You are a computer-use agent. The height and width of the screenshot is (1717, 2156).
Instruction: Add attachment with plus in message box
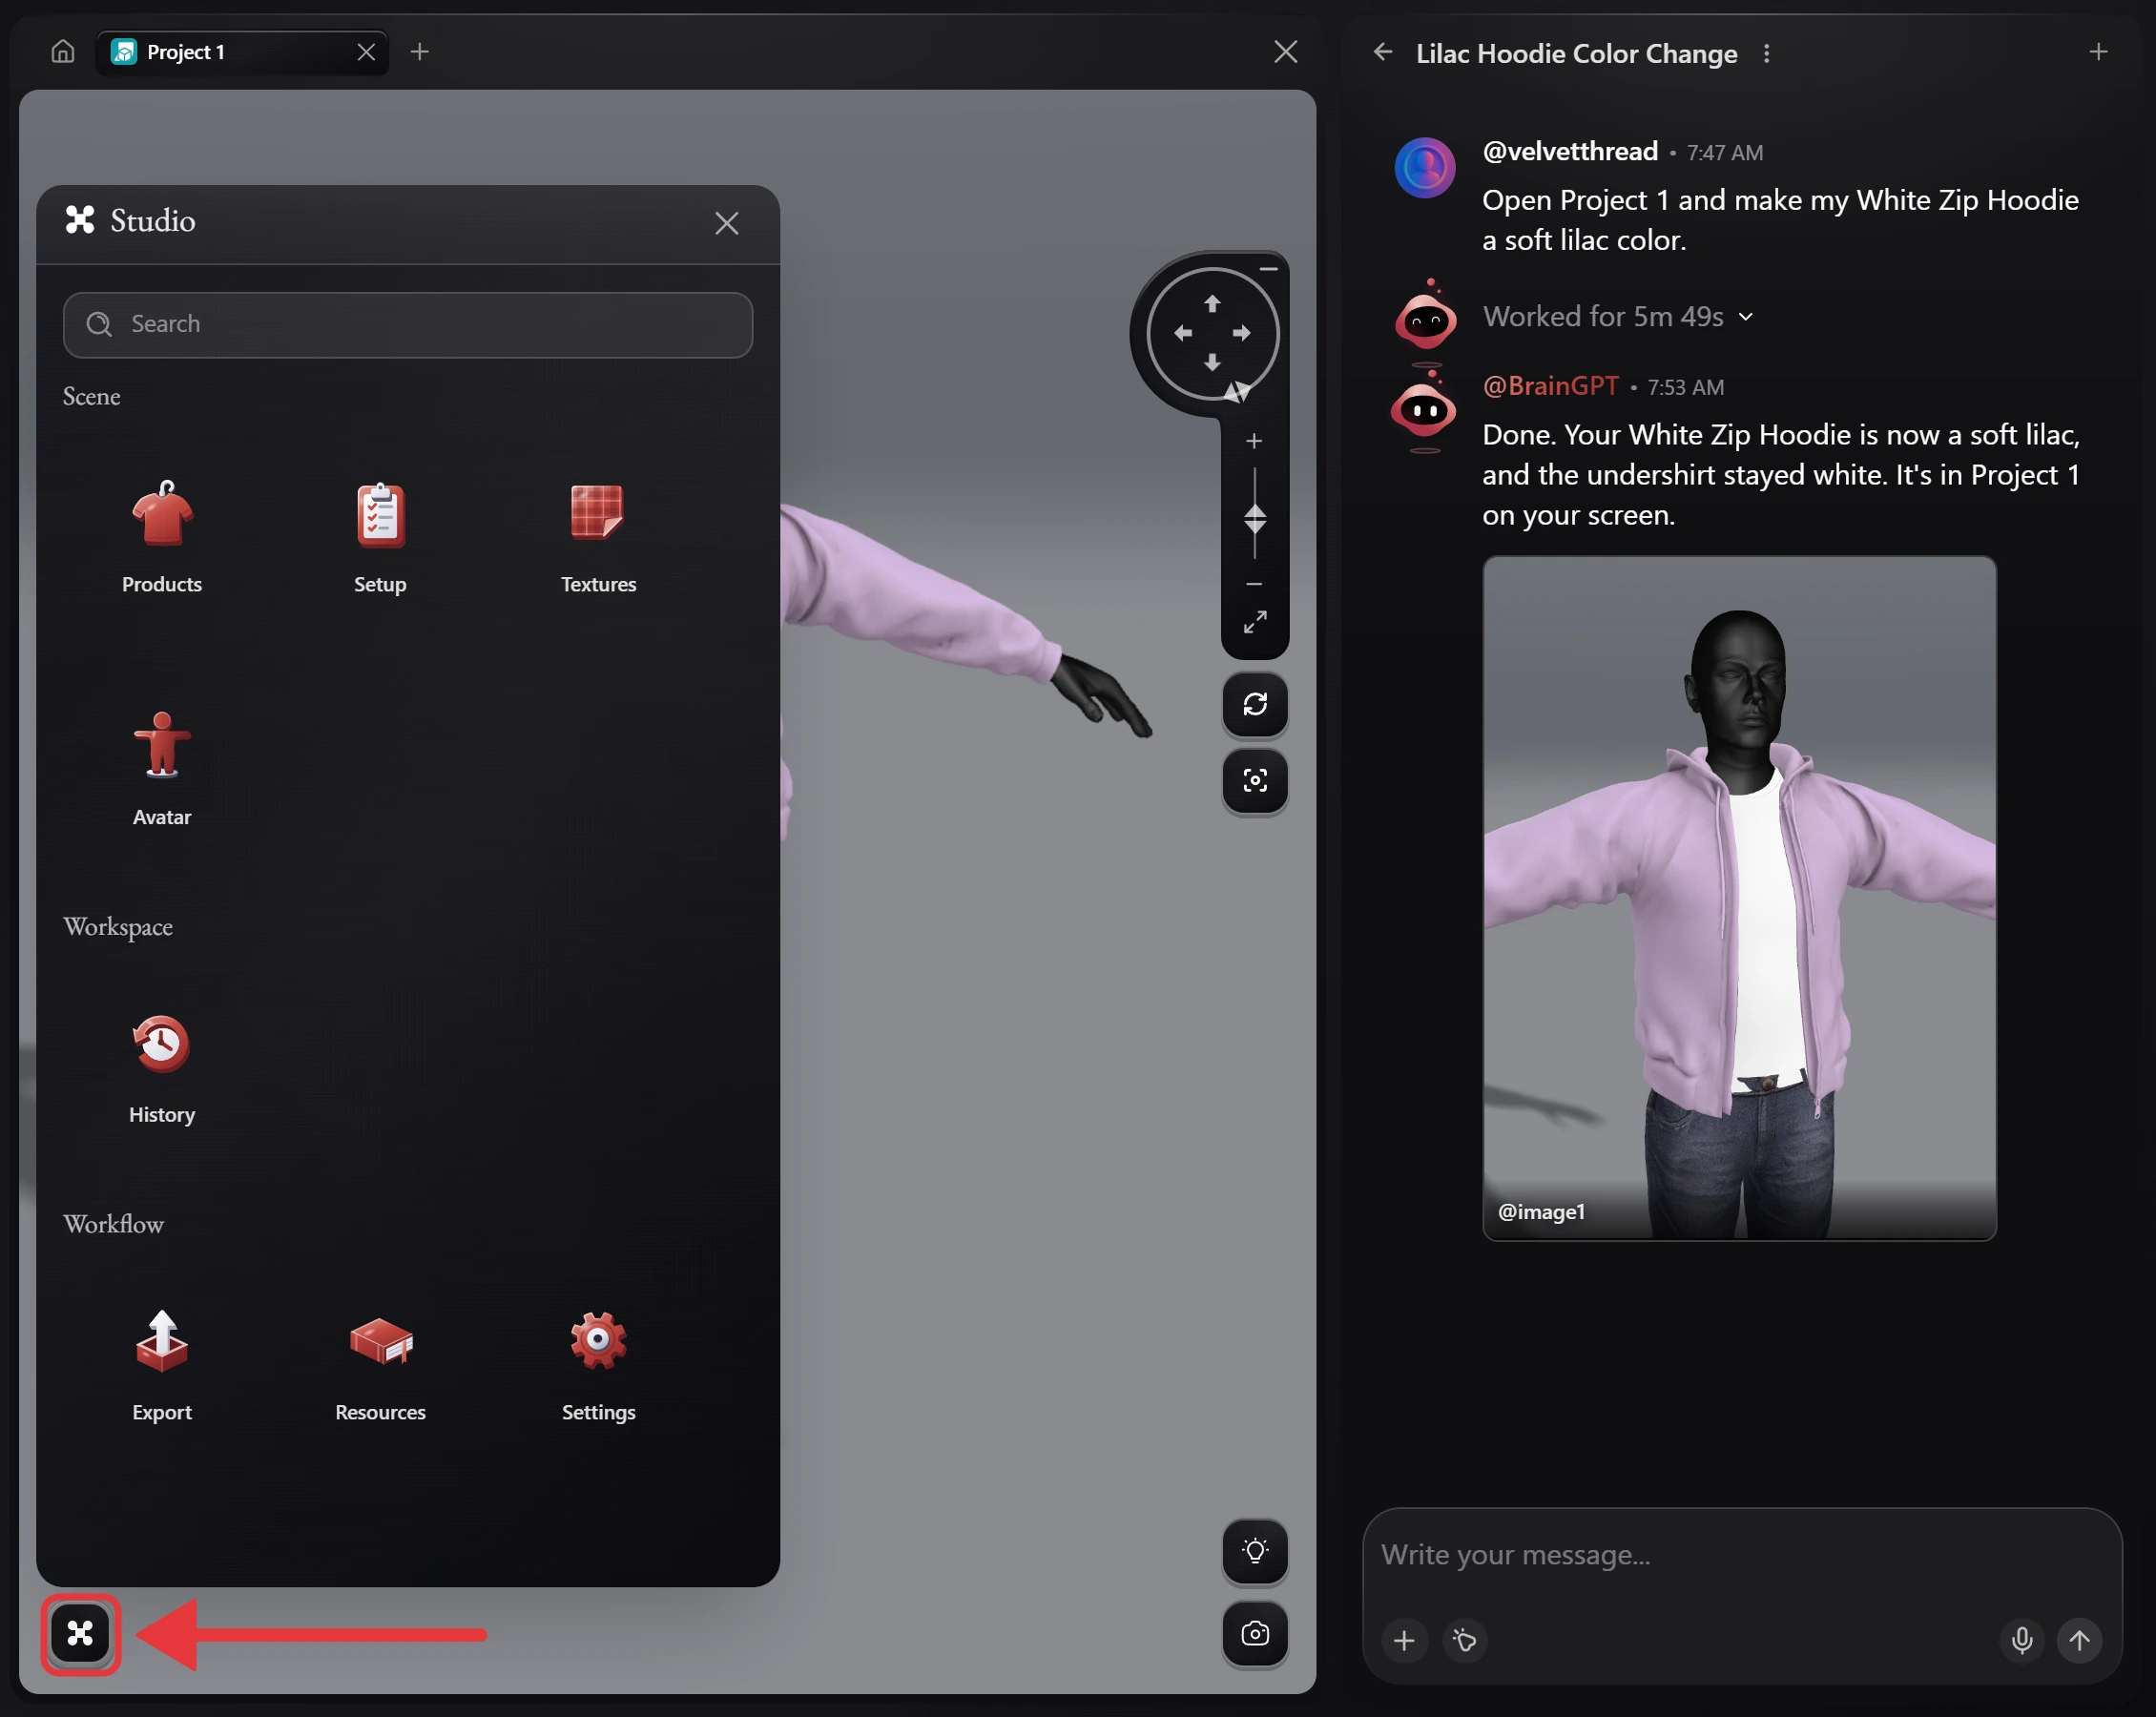(1404, 1640)
